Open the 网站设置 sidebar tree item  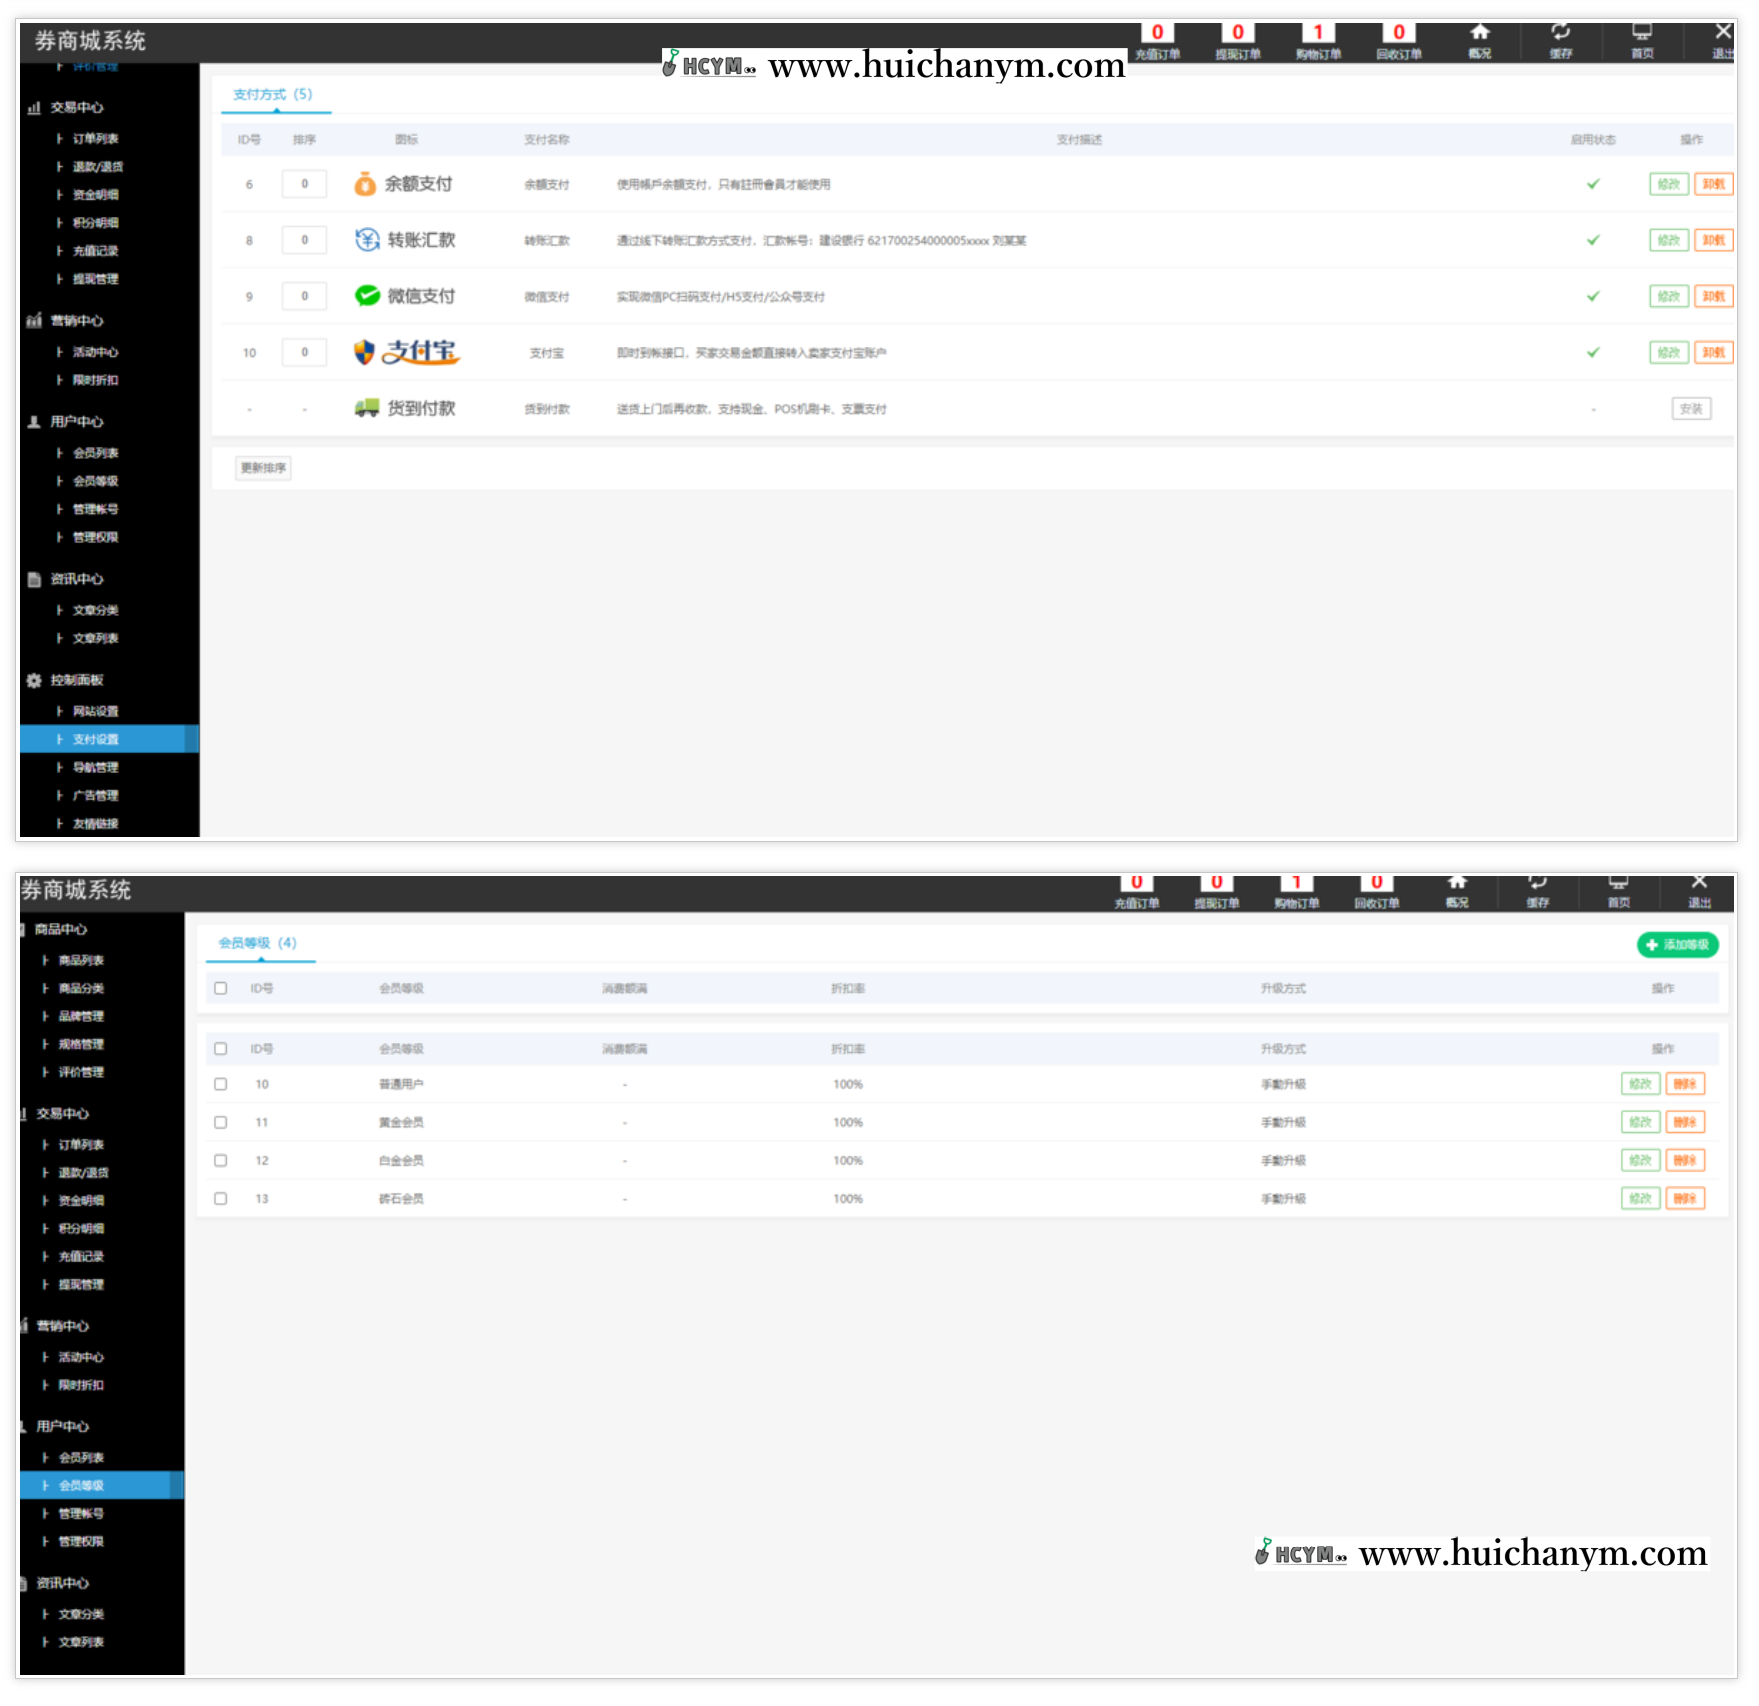(x=95, y=711)
